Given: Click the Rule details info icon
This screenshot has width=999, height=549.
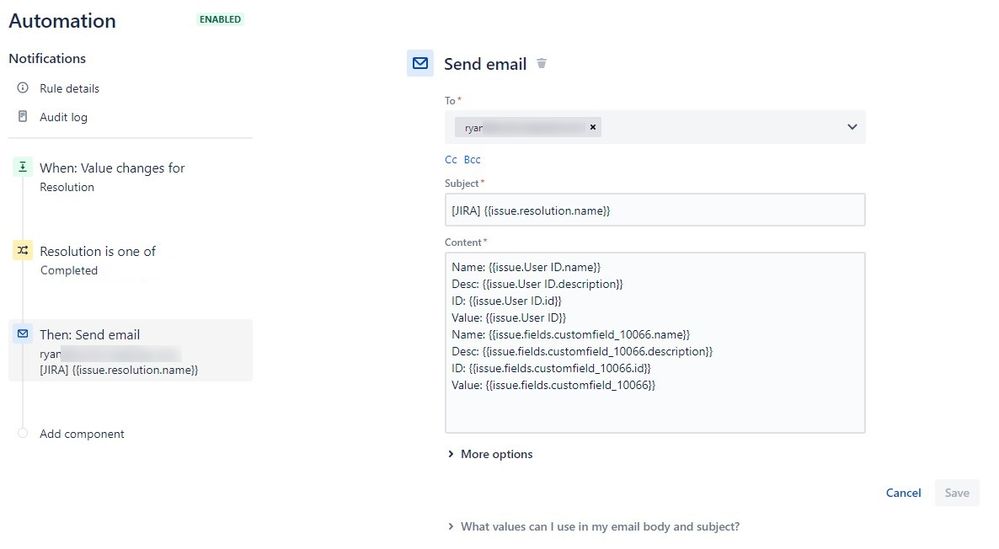Looking at the screenshot, I should (23, 88).
